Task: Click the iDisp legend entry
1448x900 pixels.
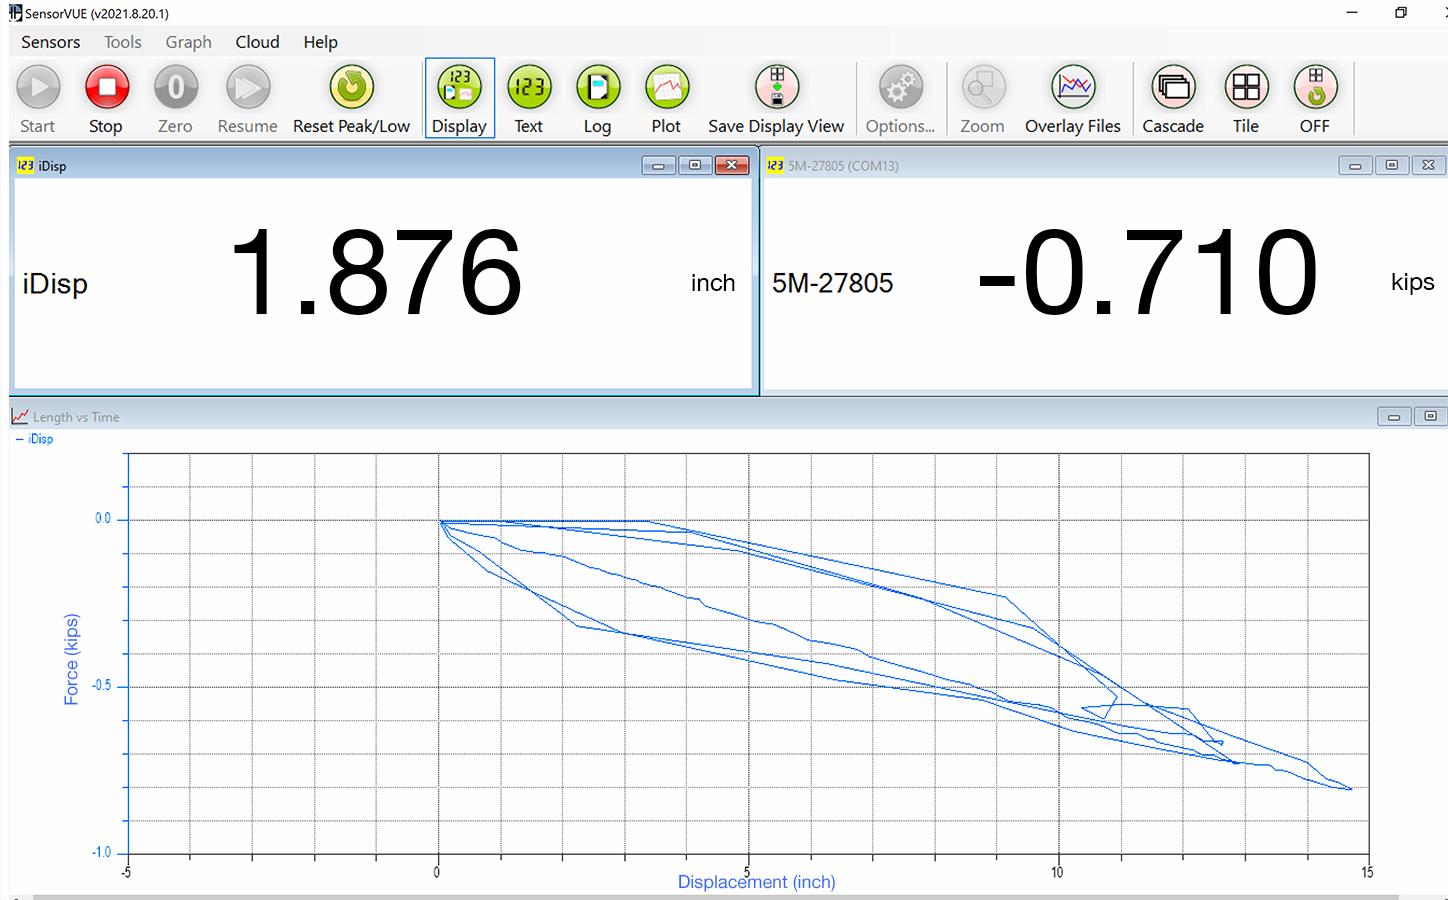Action: pos(35,439)
